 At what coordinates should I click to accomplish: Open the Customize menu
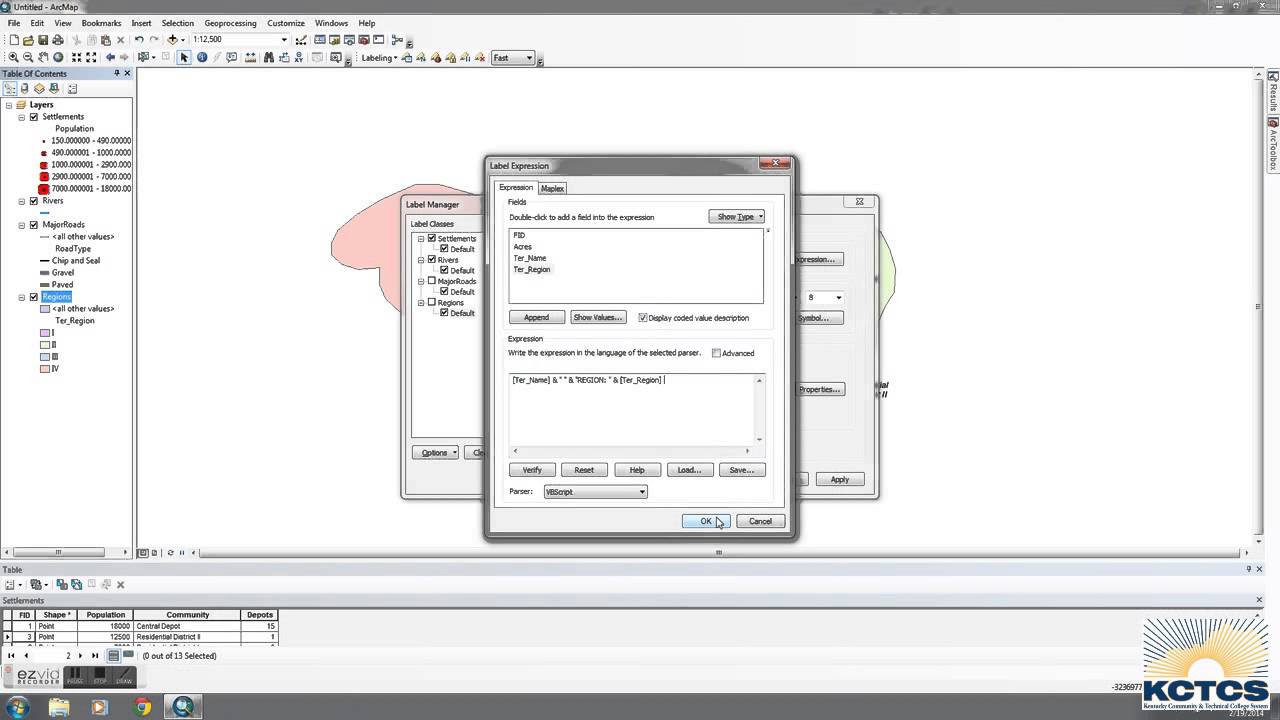tap(286, 23)
